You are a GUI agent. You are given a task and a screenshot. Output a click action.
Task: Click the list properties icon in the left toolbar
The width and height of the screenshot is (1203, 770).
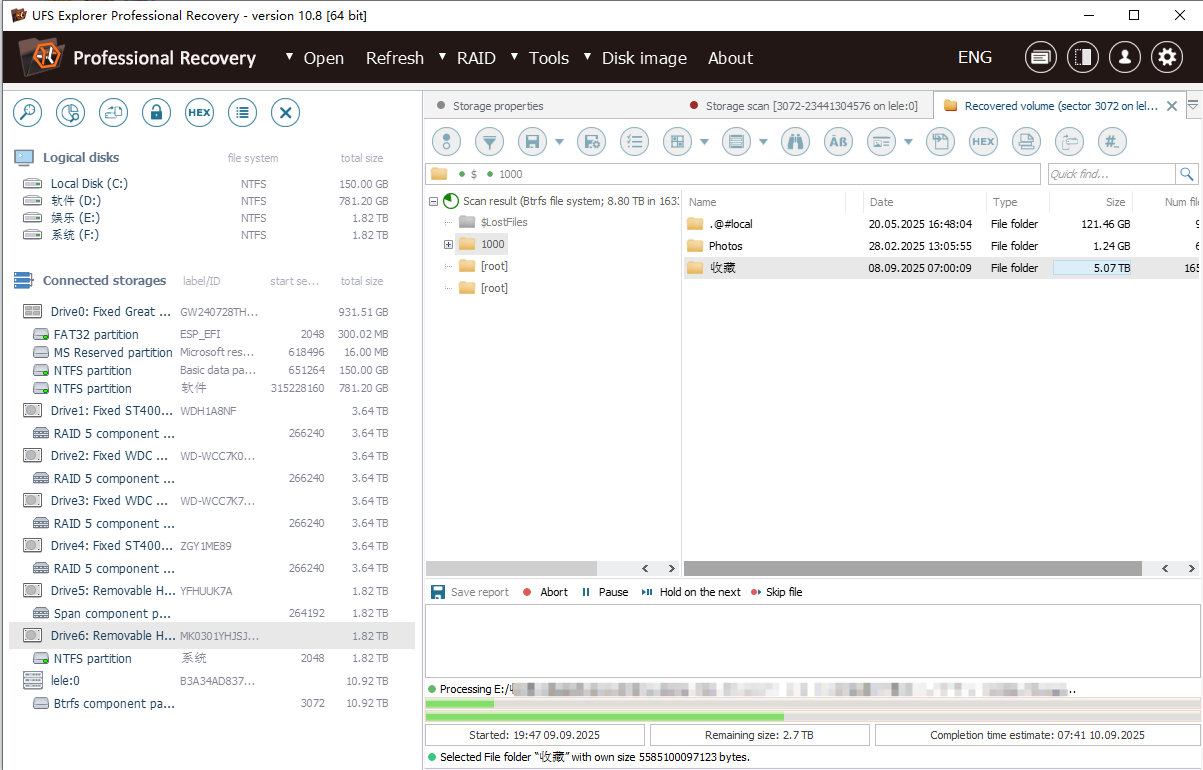(x=242, y=112)
